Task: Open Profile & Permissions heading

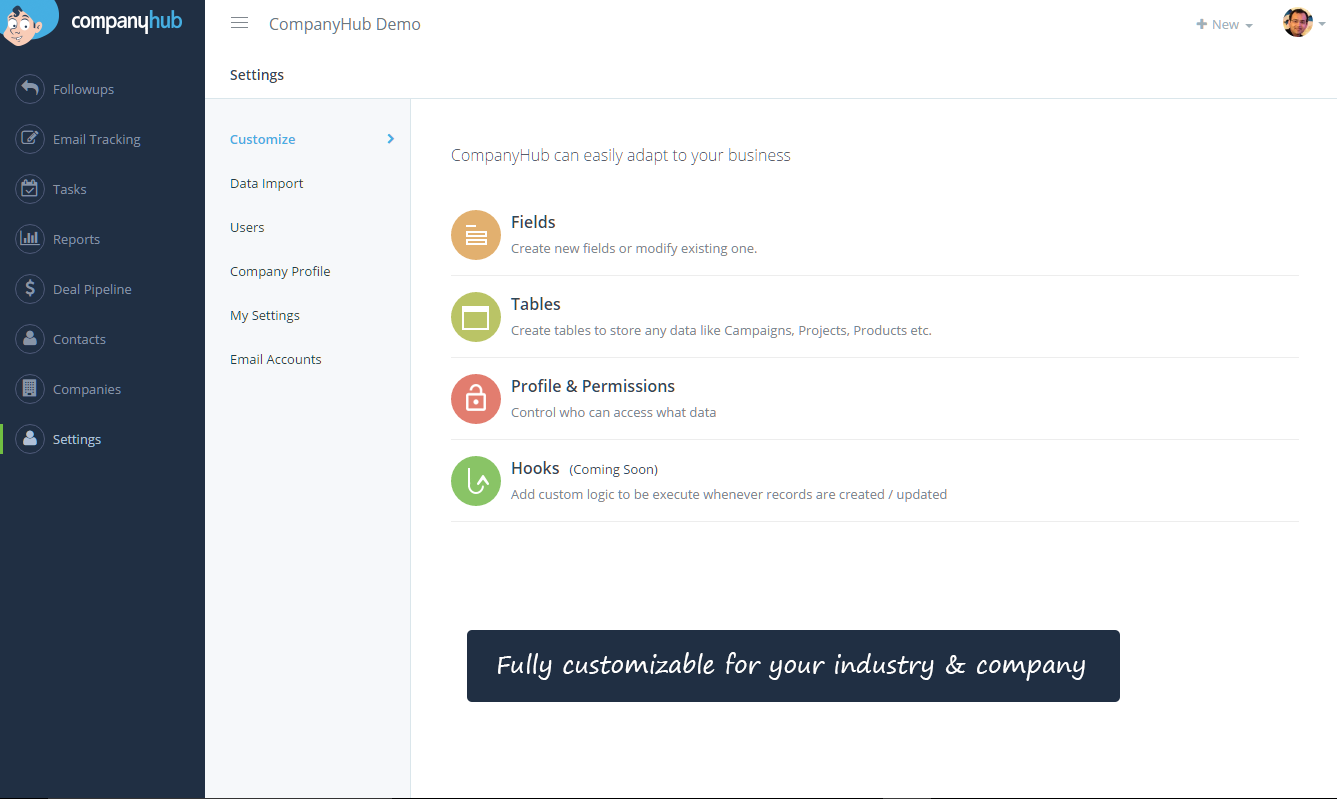Action: [x=593, y=386]
